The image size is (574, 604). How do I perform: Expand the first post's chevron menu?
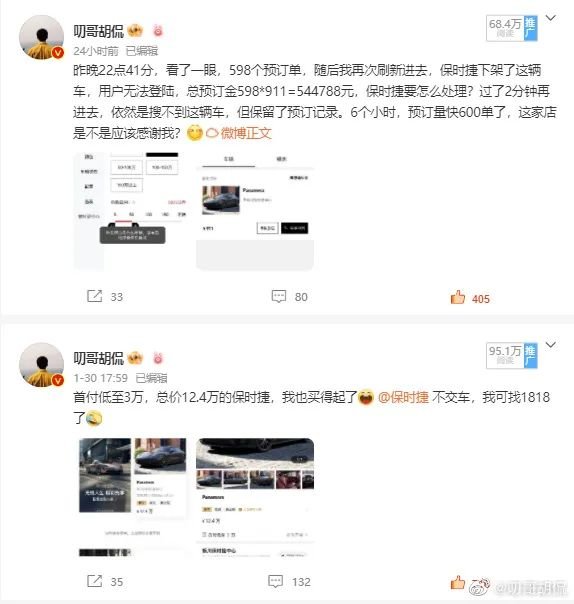click(x=551, y=18)
